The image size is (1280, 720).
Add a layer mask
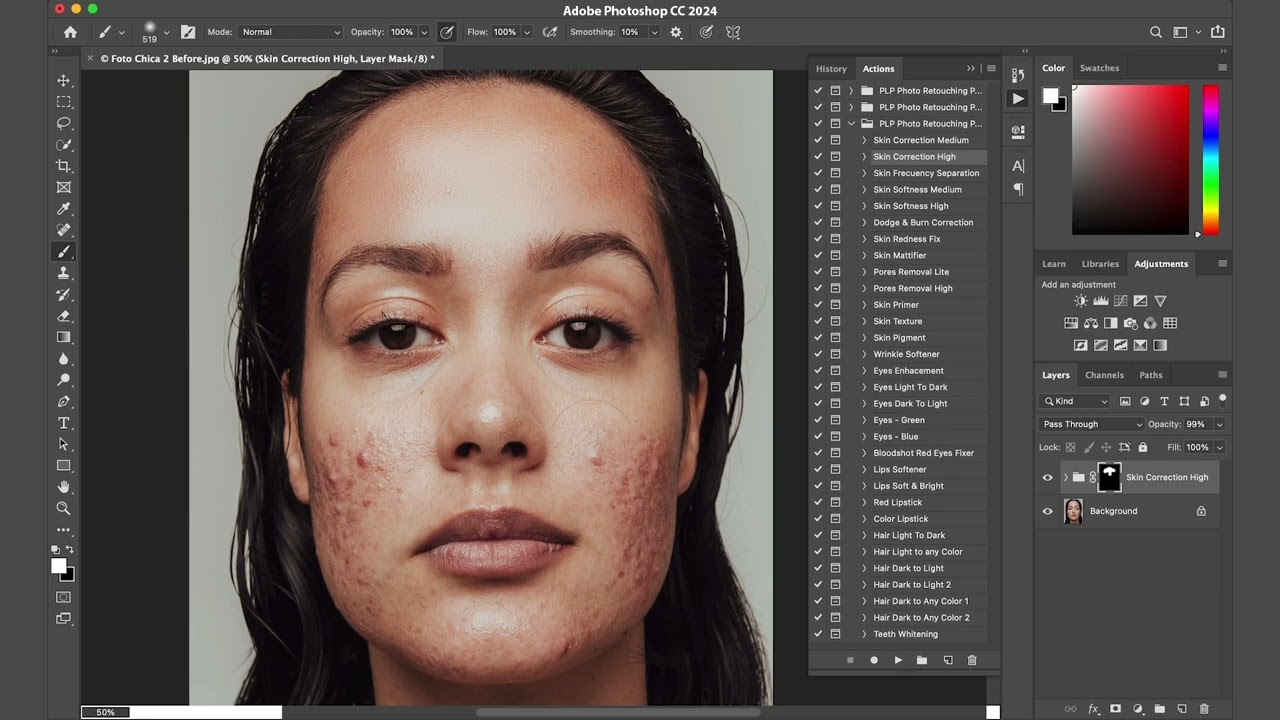coord(1115,709)
